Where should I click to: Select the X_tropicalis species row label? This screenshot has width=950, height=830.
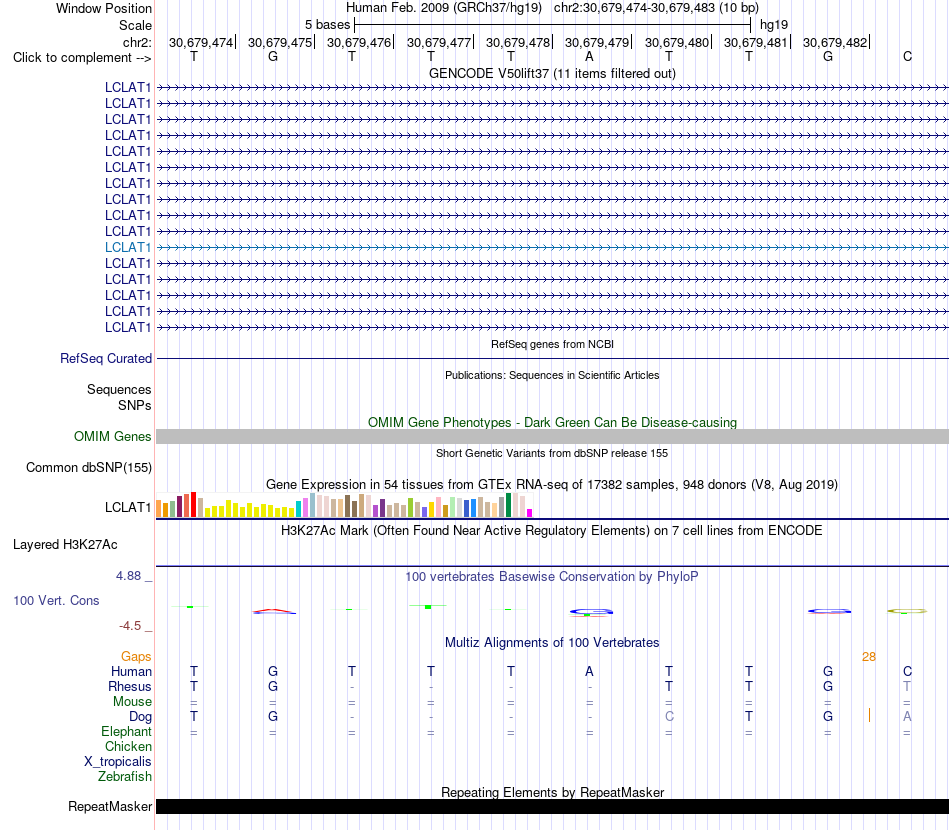pos(118,762)
